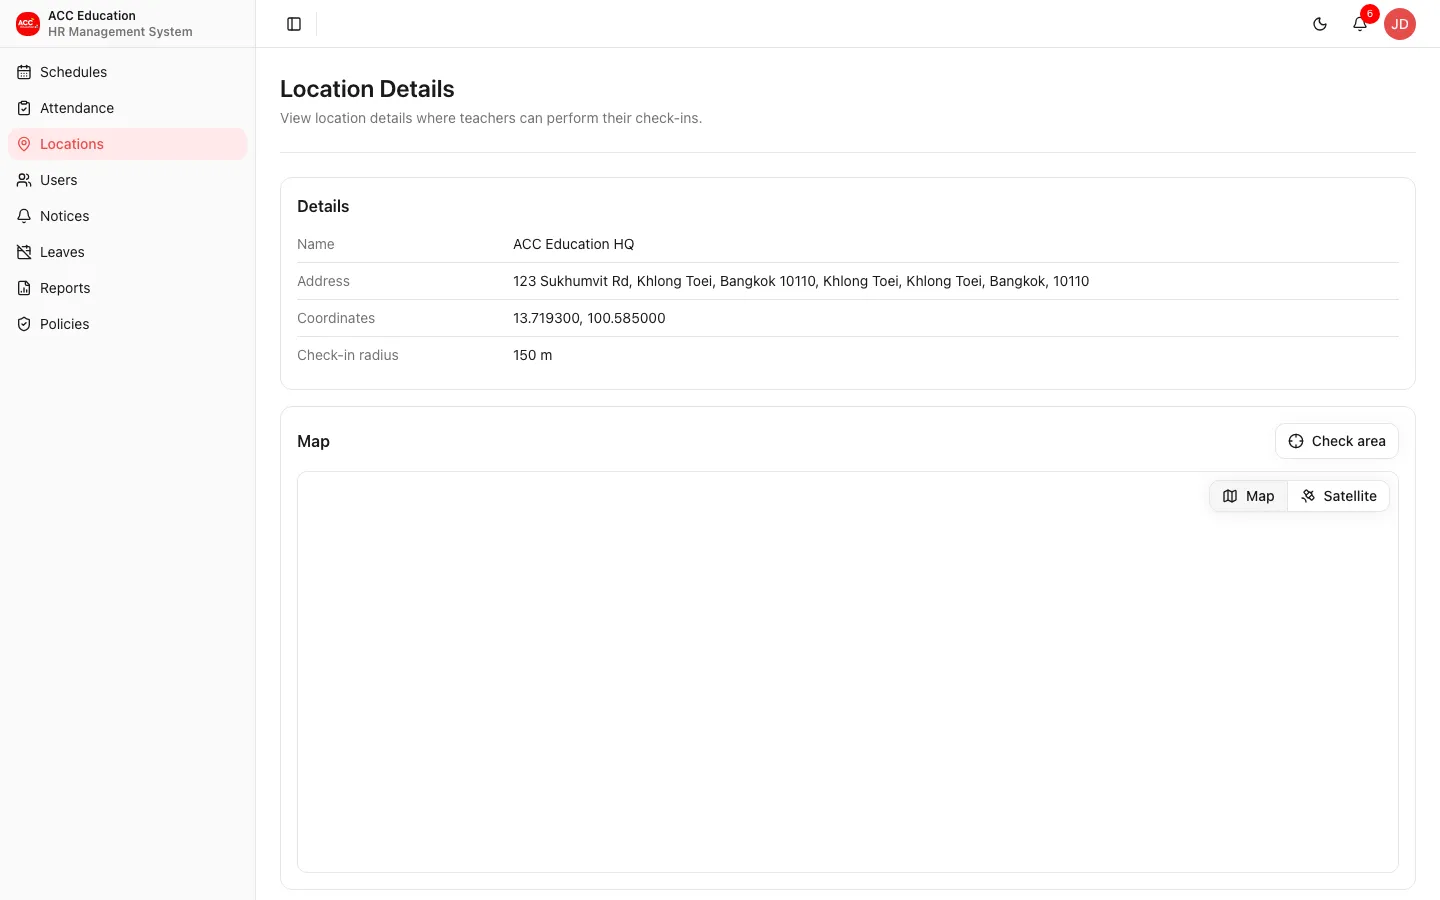This screenshot has width=1440, height=900.
Task: Select Locations menu item
Action: [x=127, y=144]
